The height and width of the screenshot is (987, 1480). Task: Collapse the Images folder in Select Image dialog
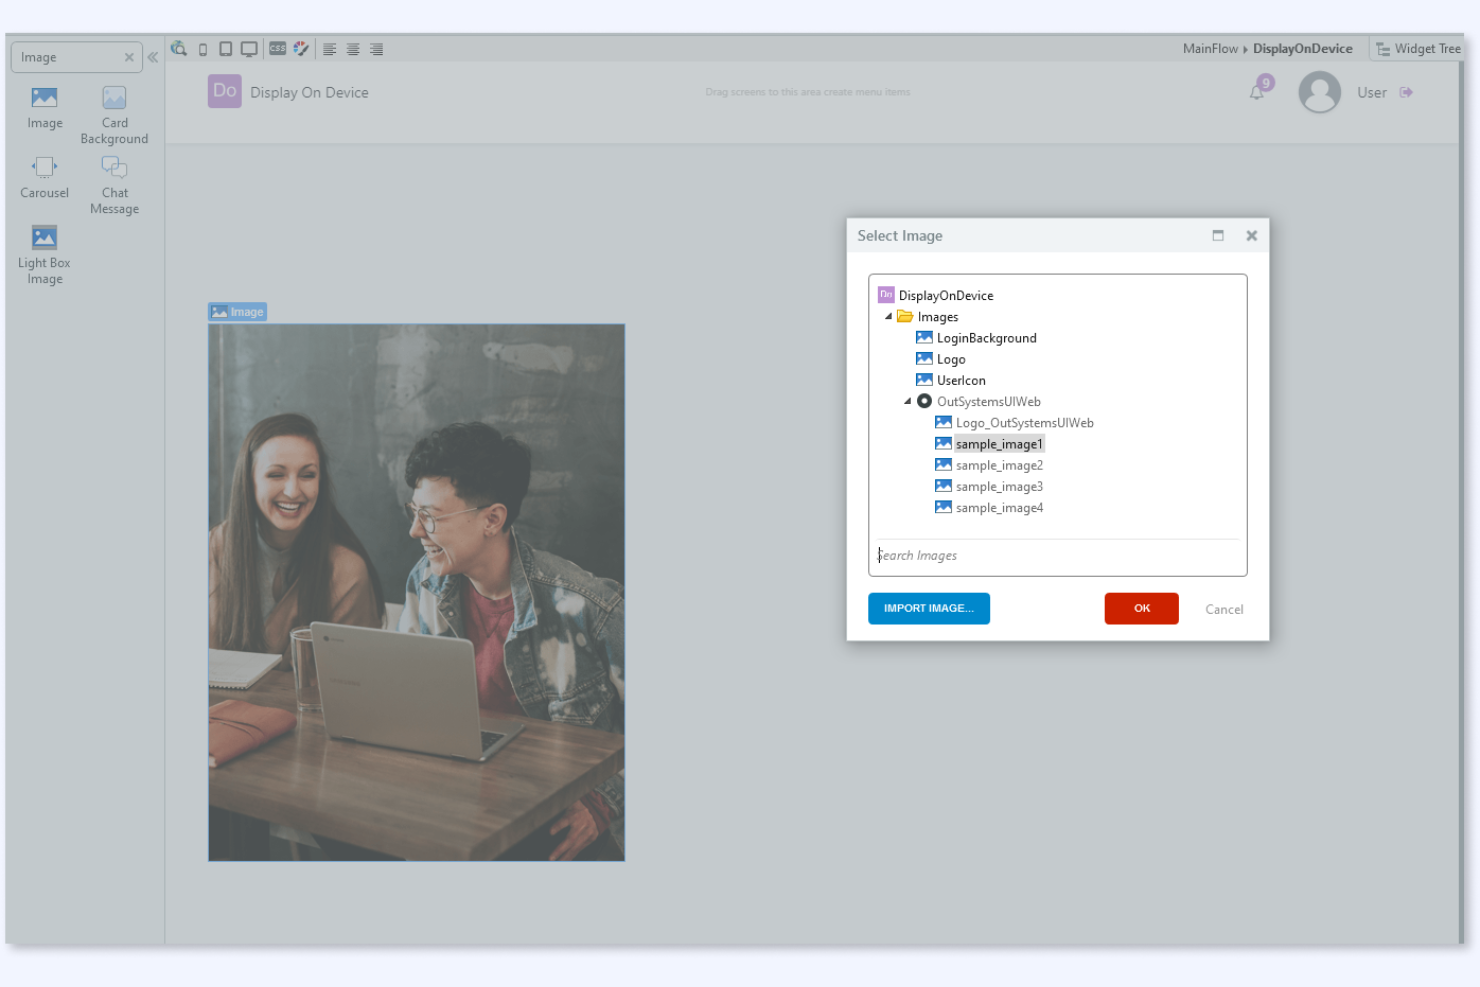tap(888, 316)
